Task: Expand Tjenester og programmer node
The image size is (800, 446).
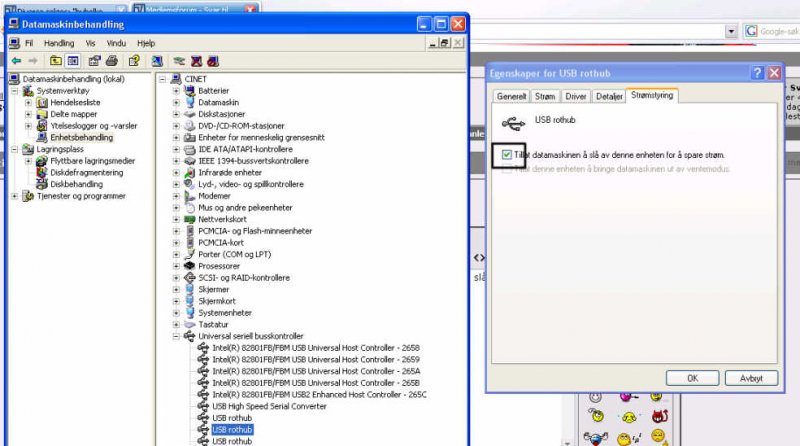Action: point(15,196)
